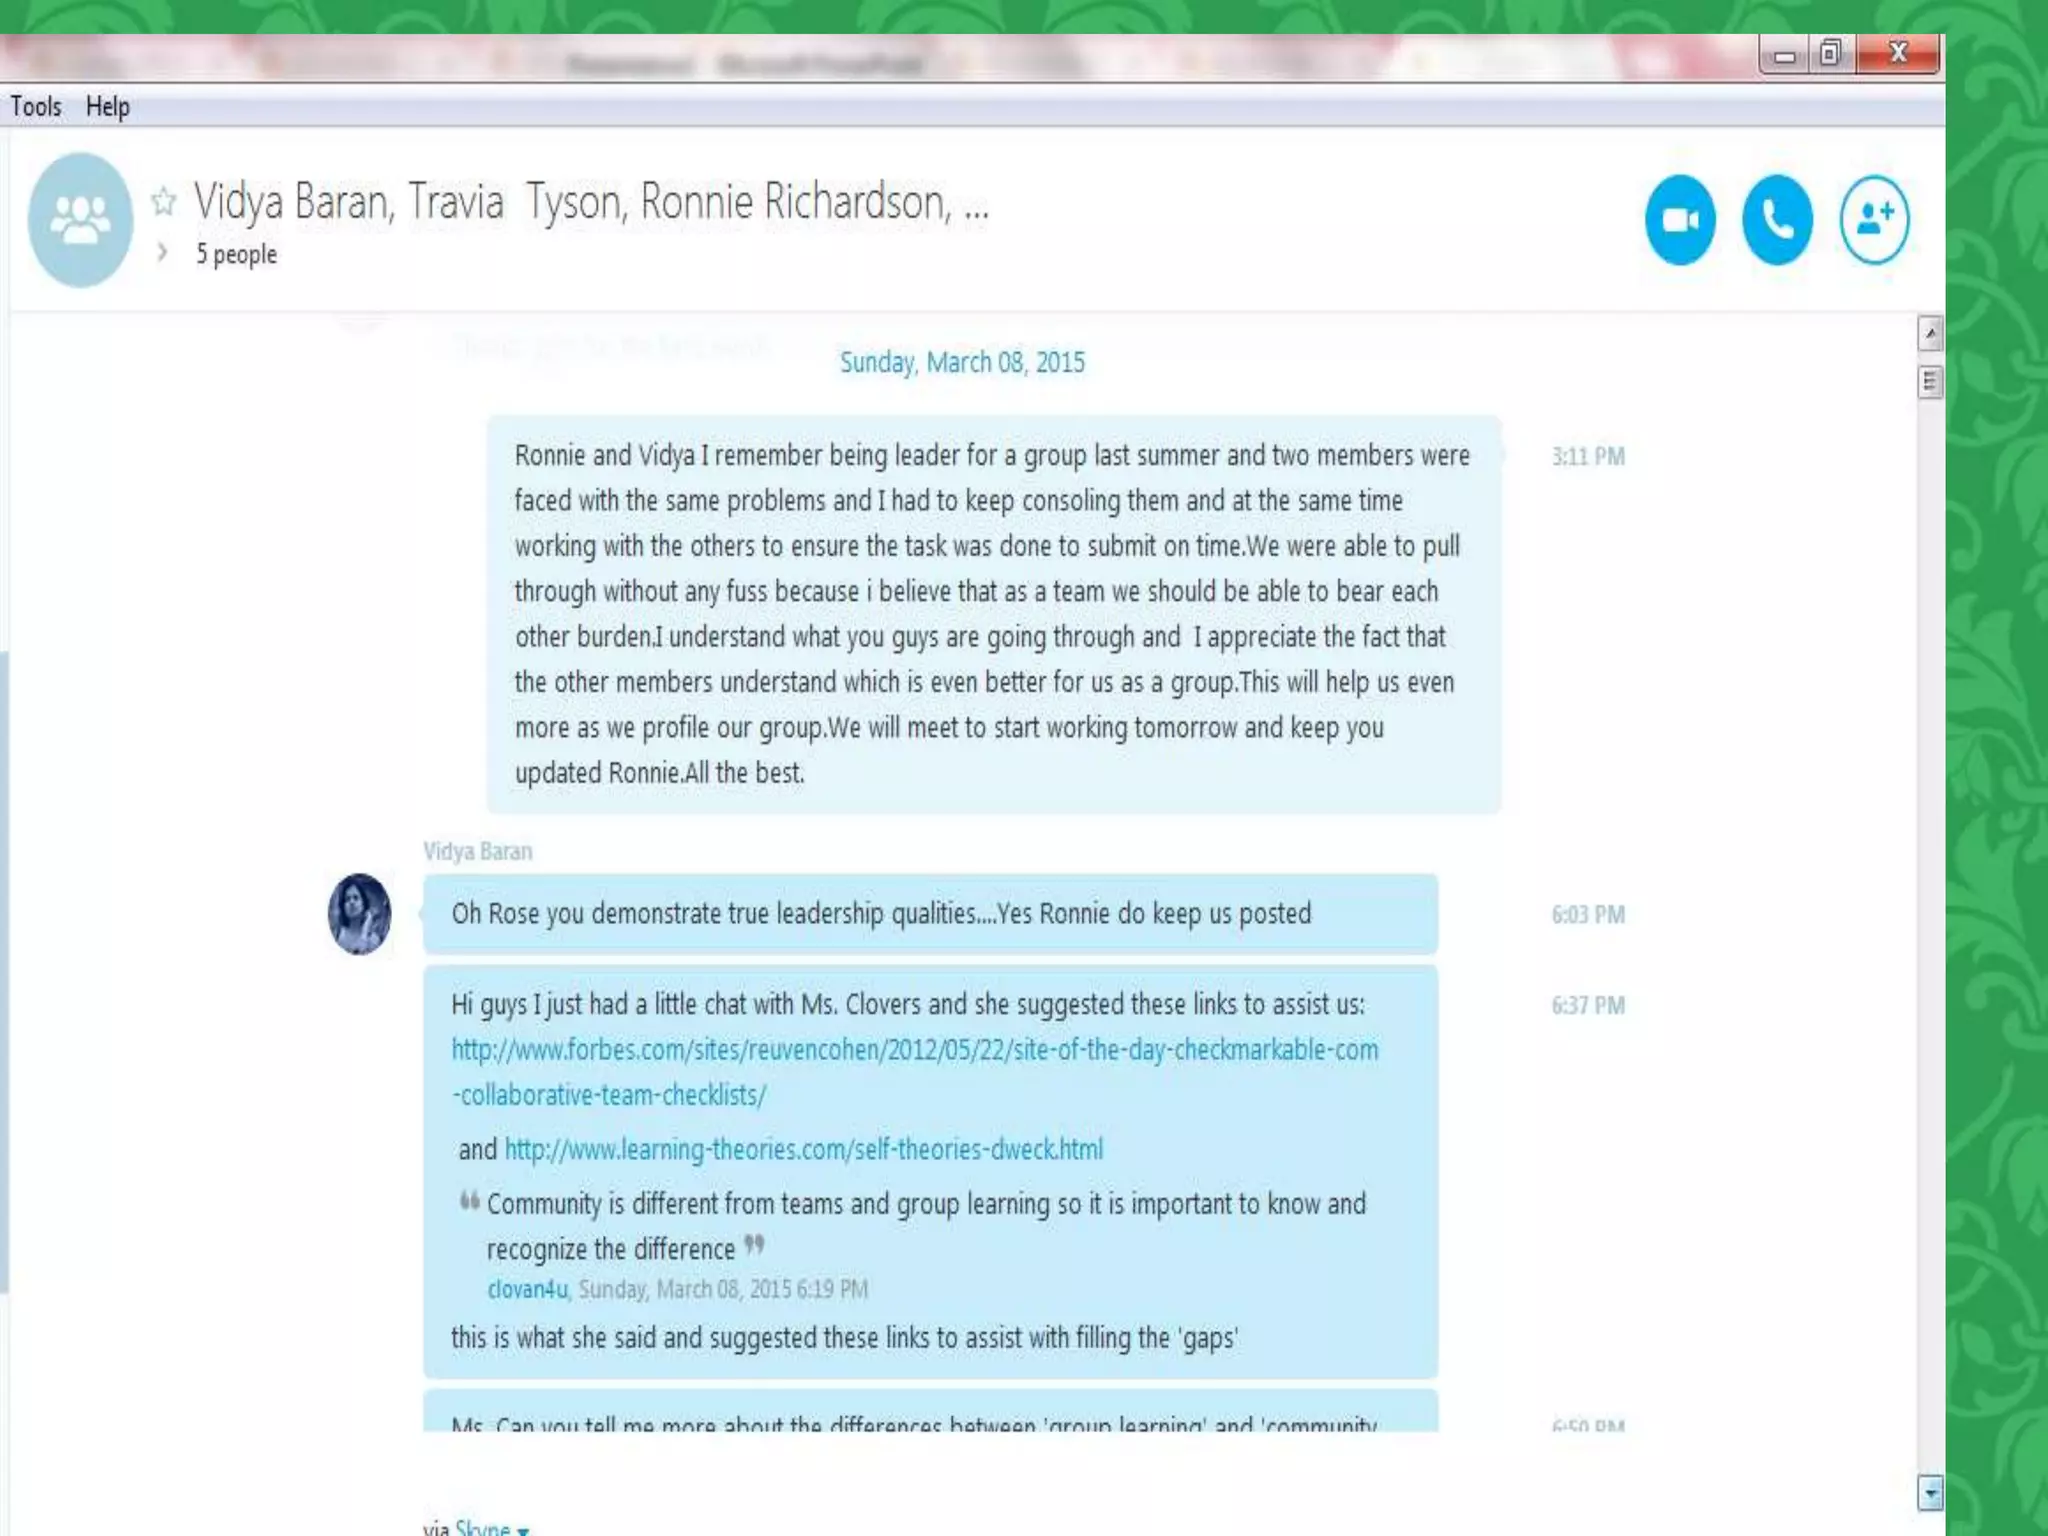Minimize the Skype window
The height and width of the screenshot is (1536, 2048).
click(x=1784, y=54)
